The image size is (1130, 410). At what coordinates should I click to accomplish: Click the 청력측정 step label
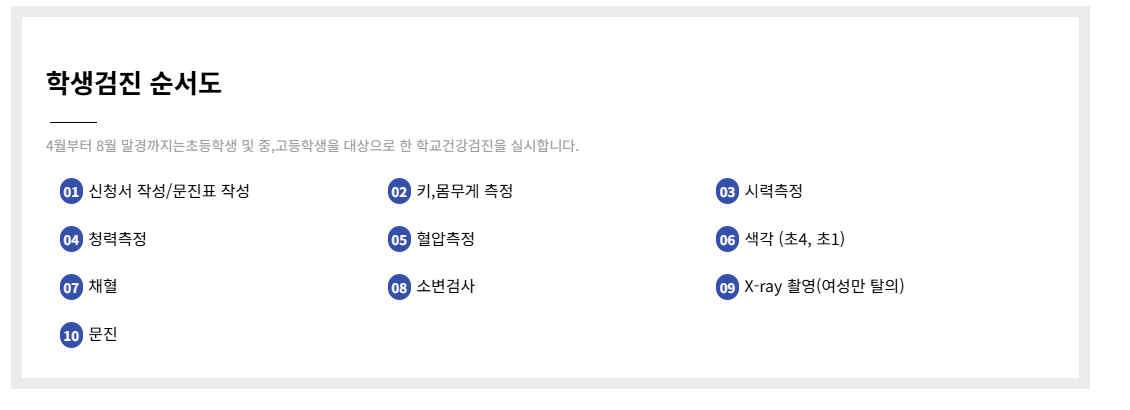118,239
